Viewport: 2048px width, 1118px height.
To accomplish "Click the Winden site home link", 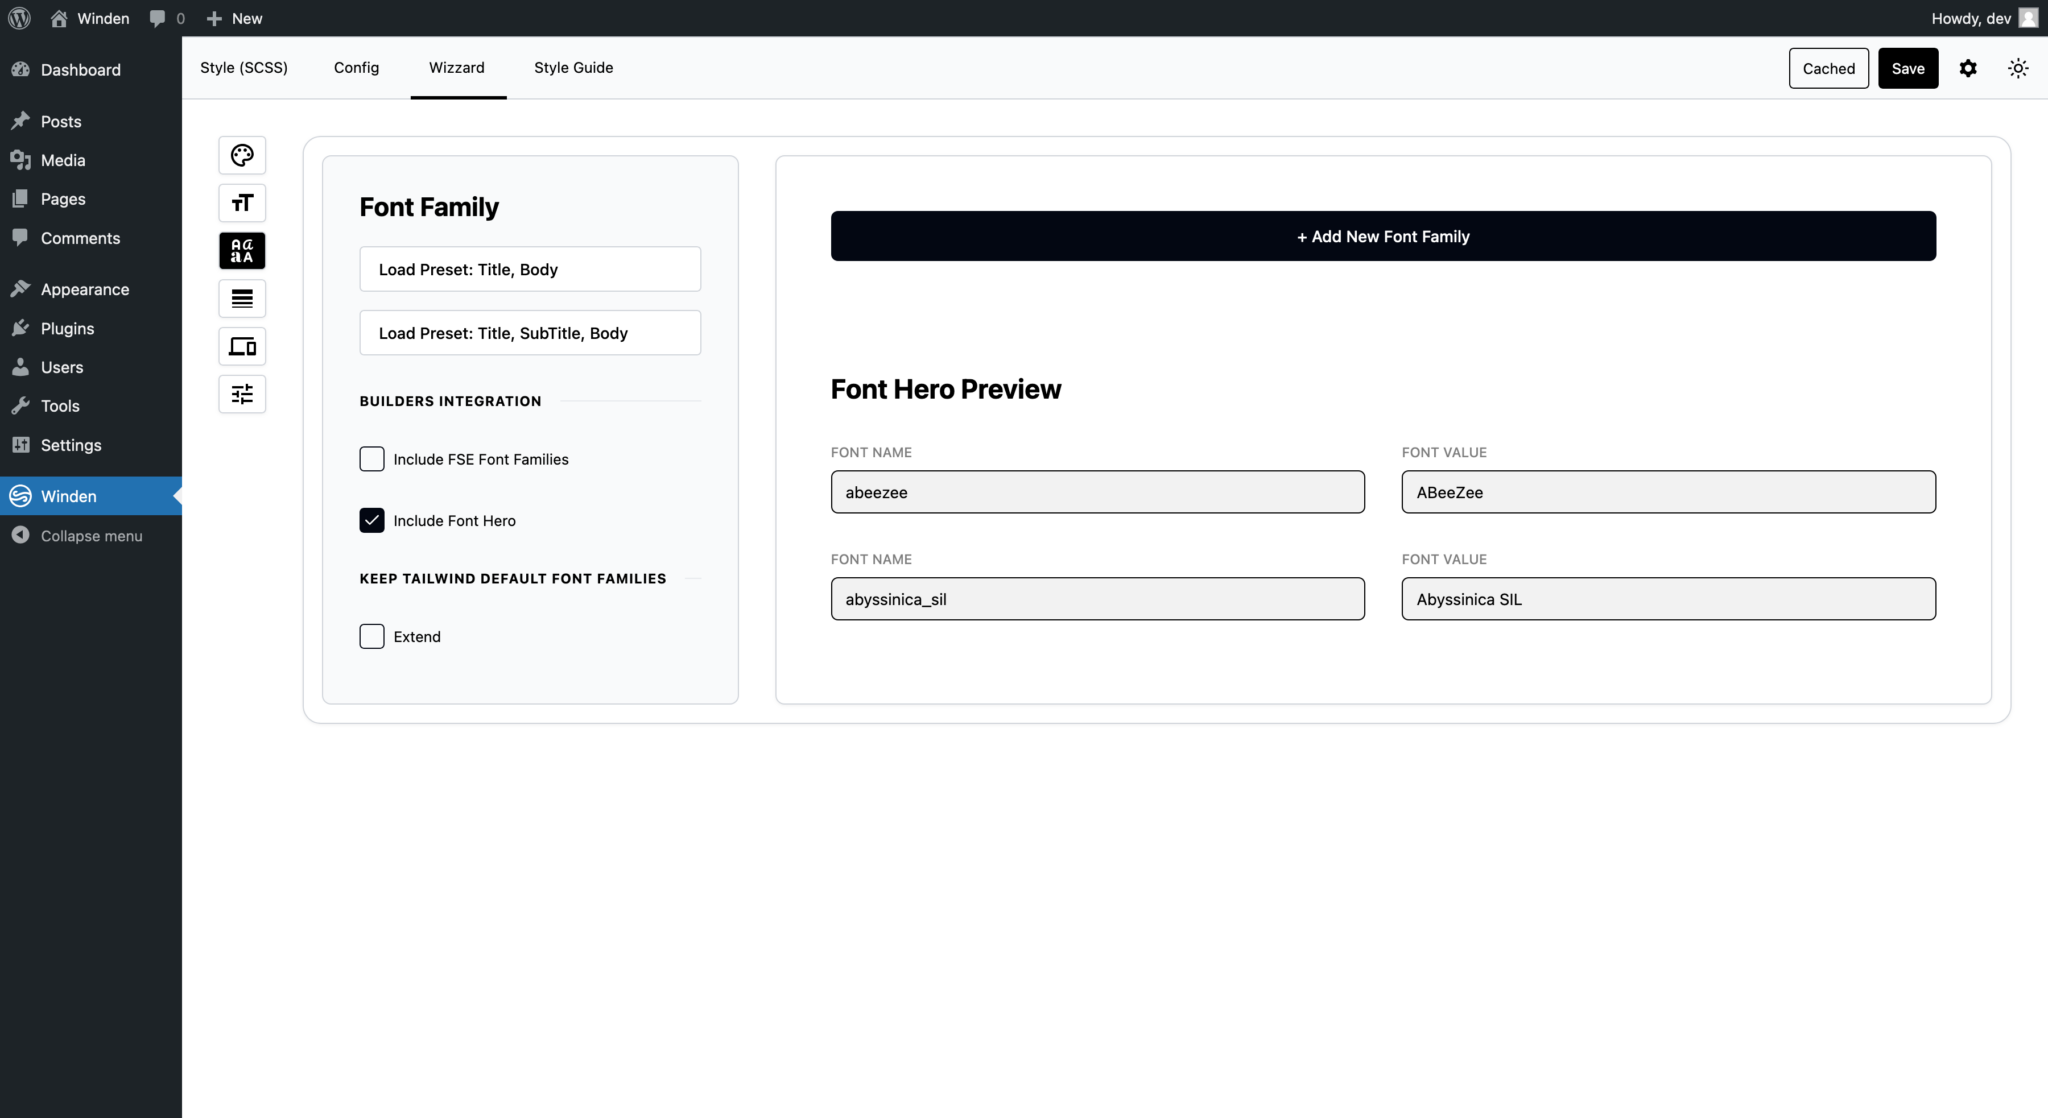I will pos(90,18).
